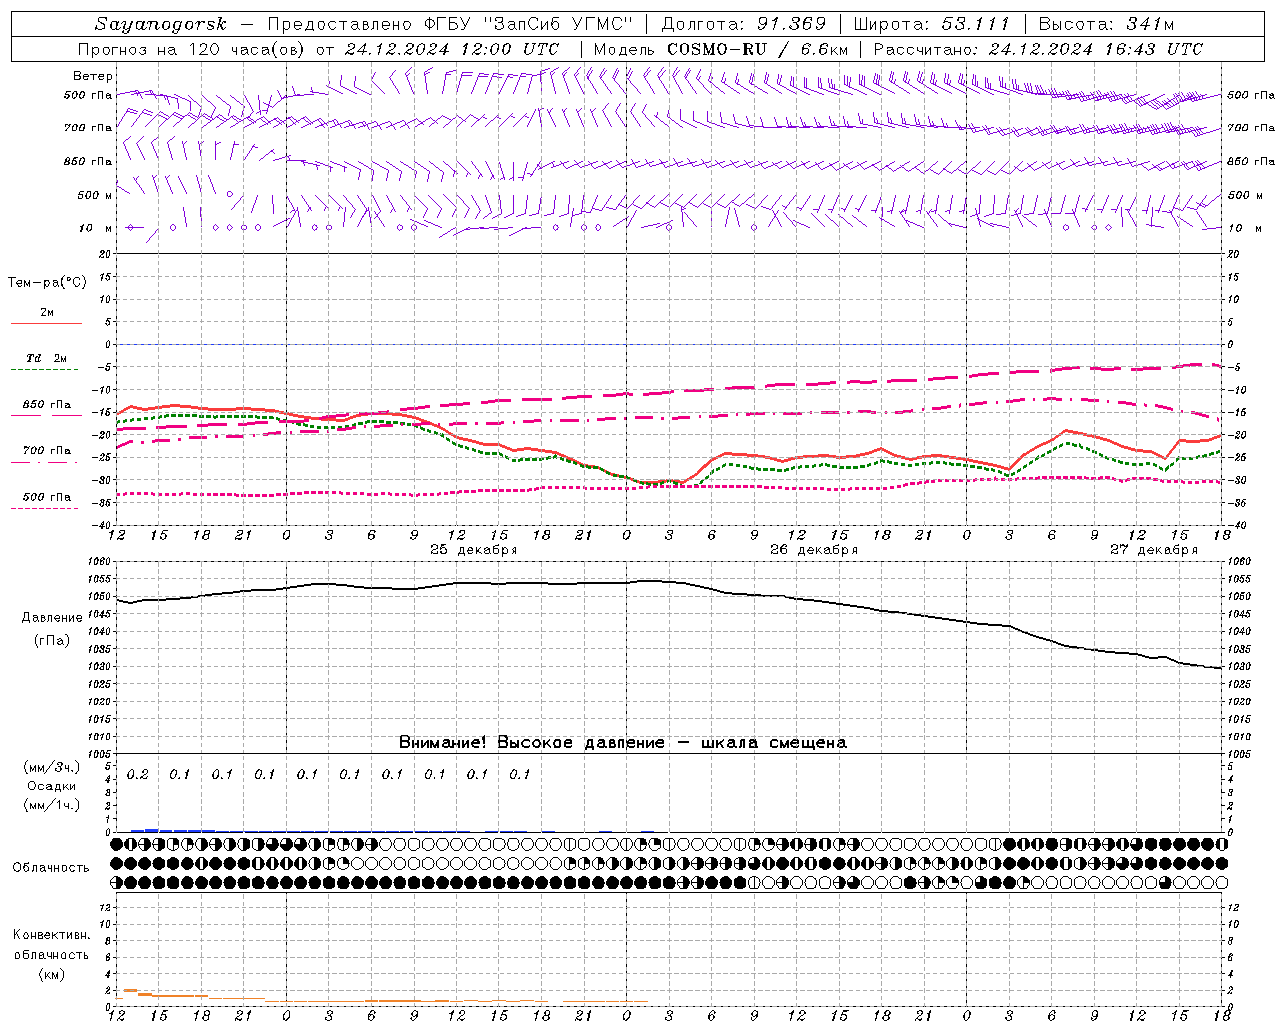The image size is (1280, 1024).
Task: Click the "500 гПа" temperature legend entry
Action: coord(47,497)
